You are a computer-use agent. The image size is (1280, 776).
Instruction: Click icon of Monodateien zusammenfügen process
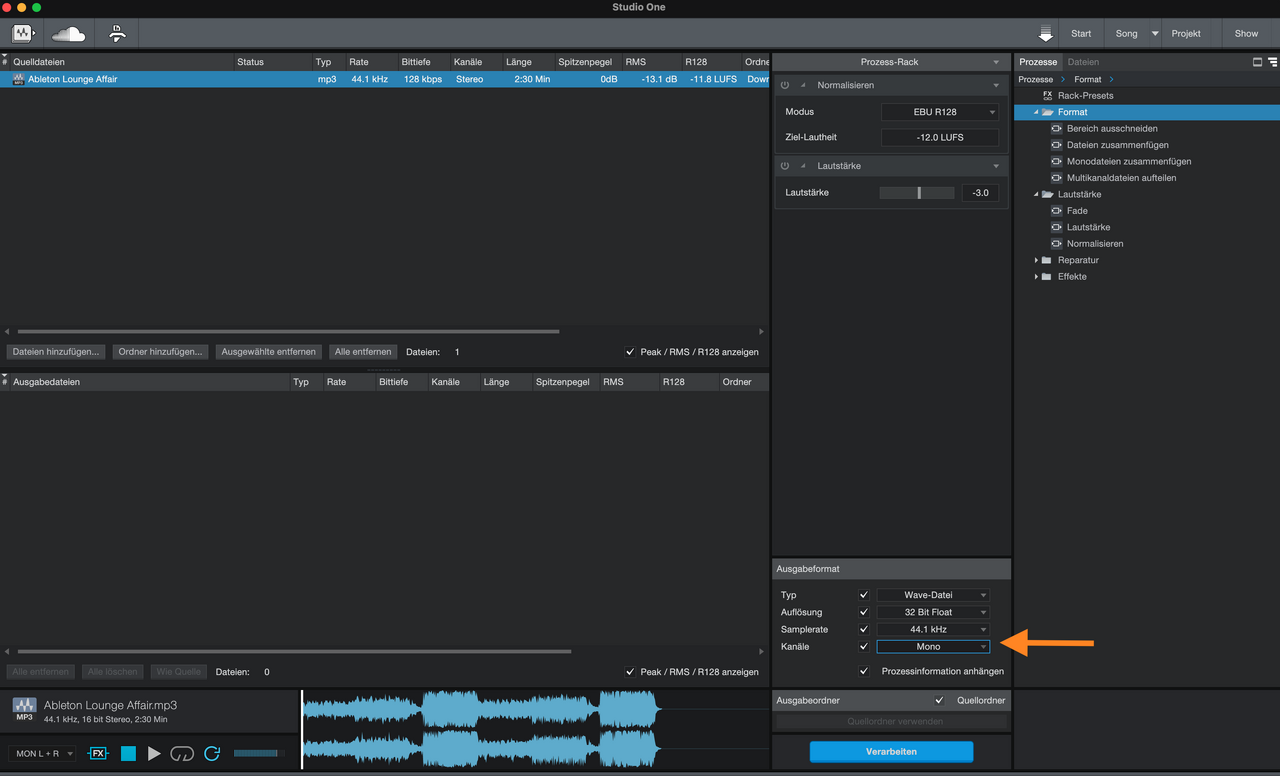(1056, 162)
